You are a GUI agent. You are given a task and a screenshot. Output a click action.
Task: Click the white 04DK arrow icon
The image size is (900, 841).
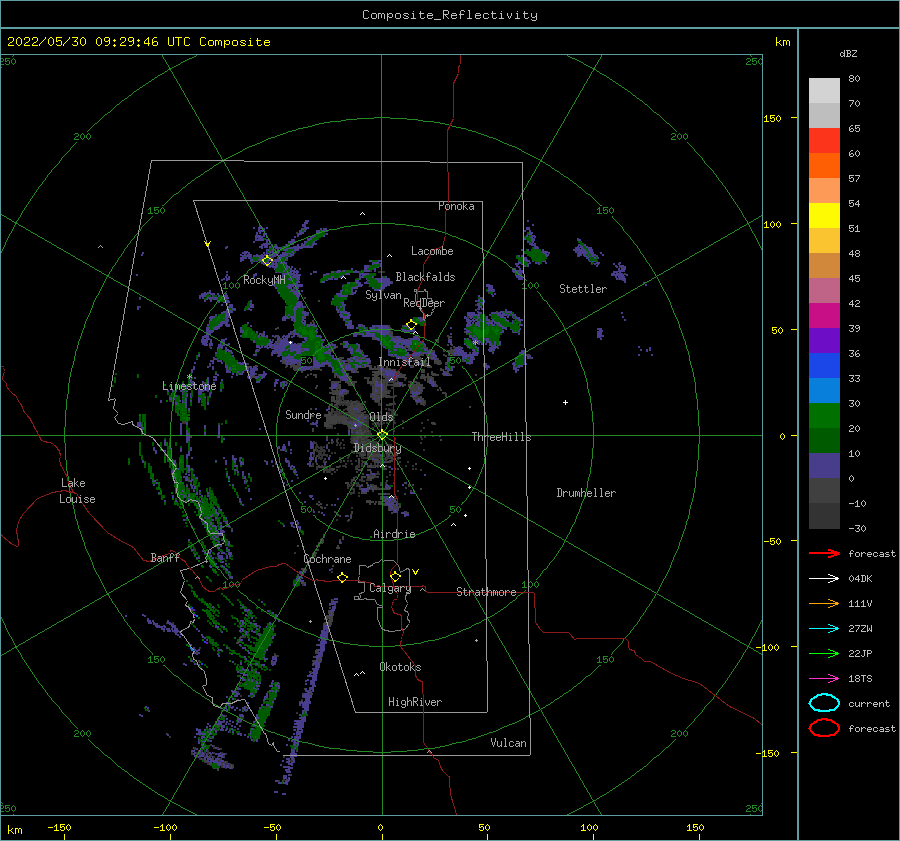tap(824, 578)
